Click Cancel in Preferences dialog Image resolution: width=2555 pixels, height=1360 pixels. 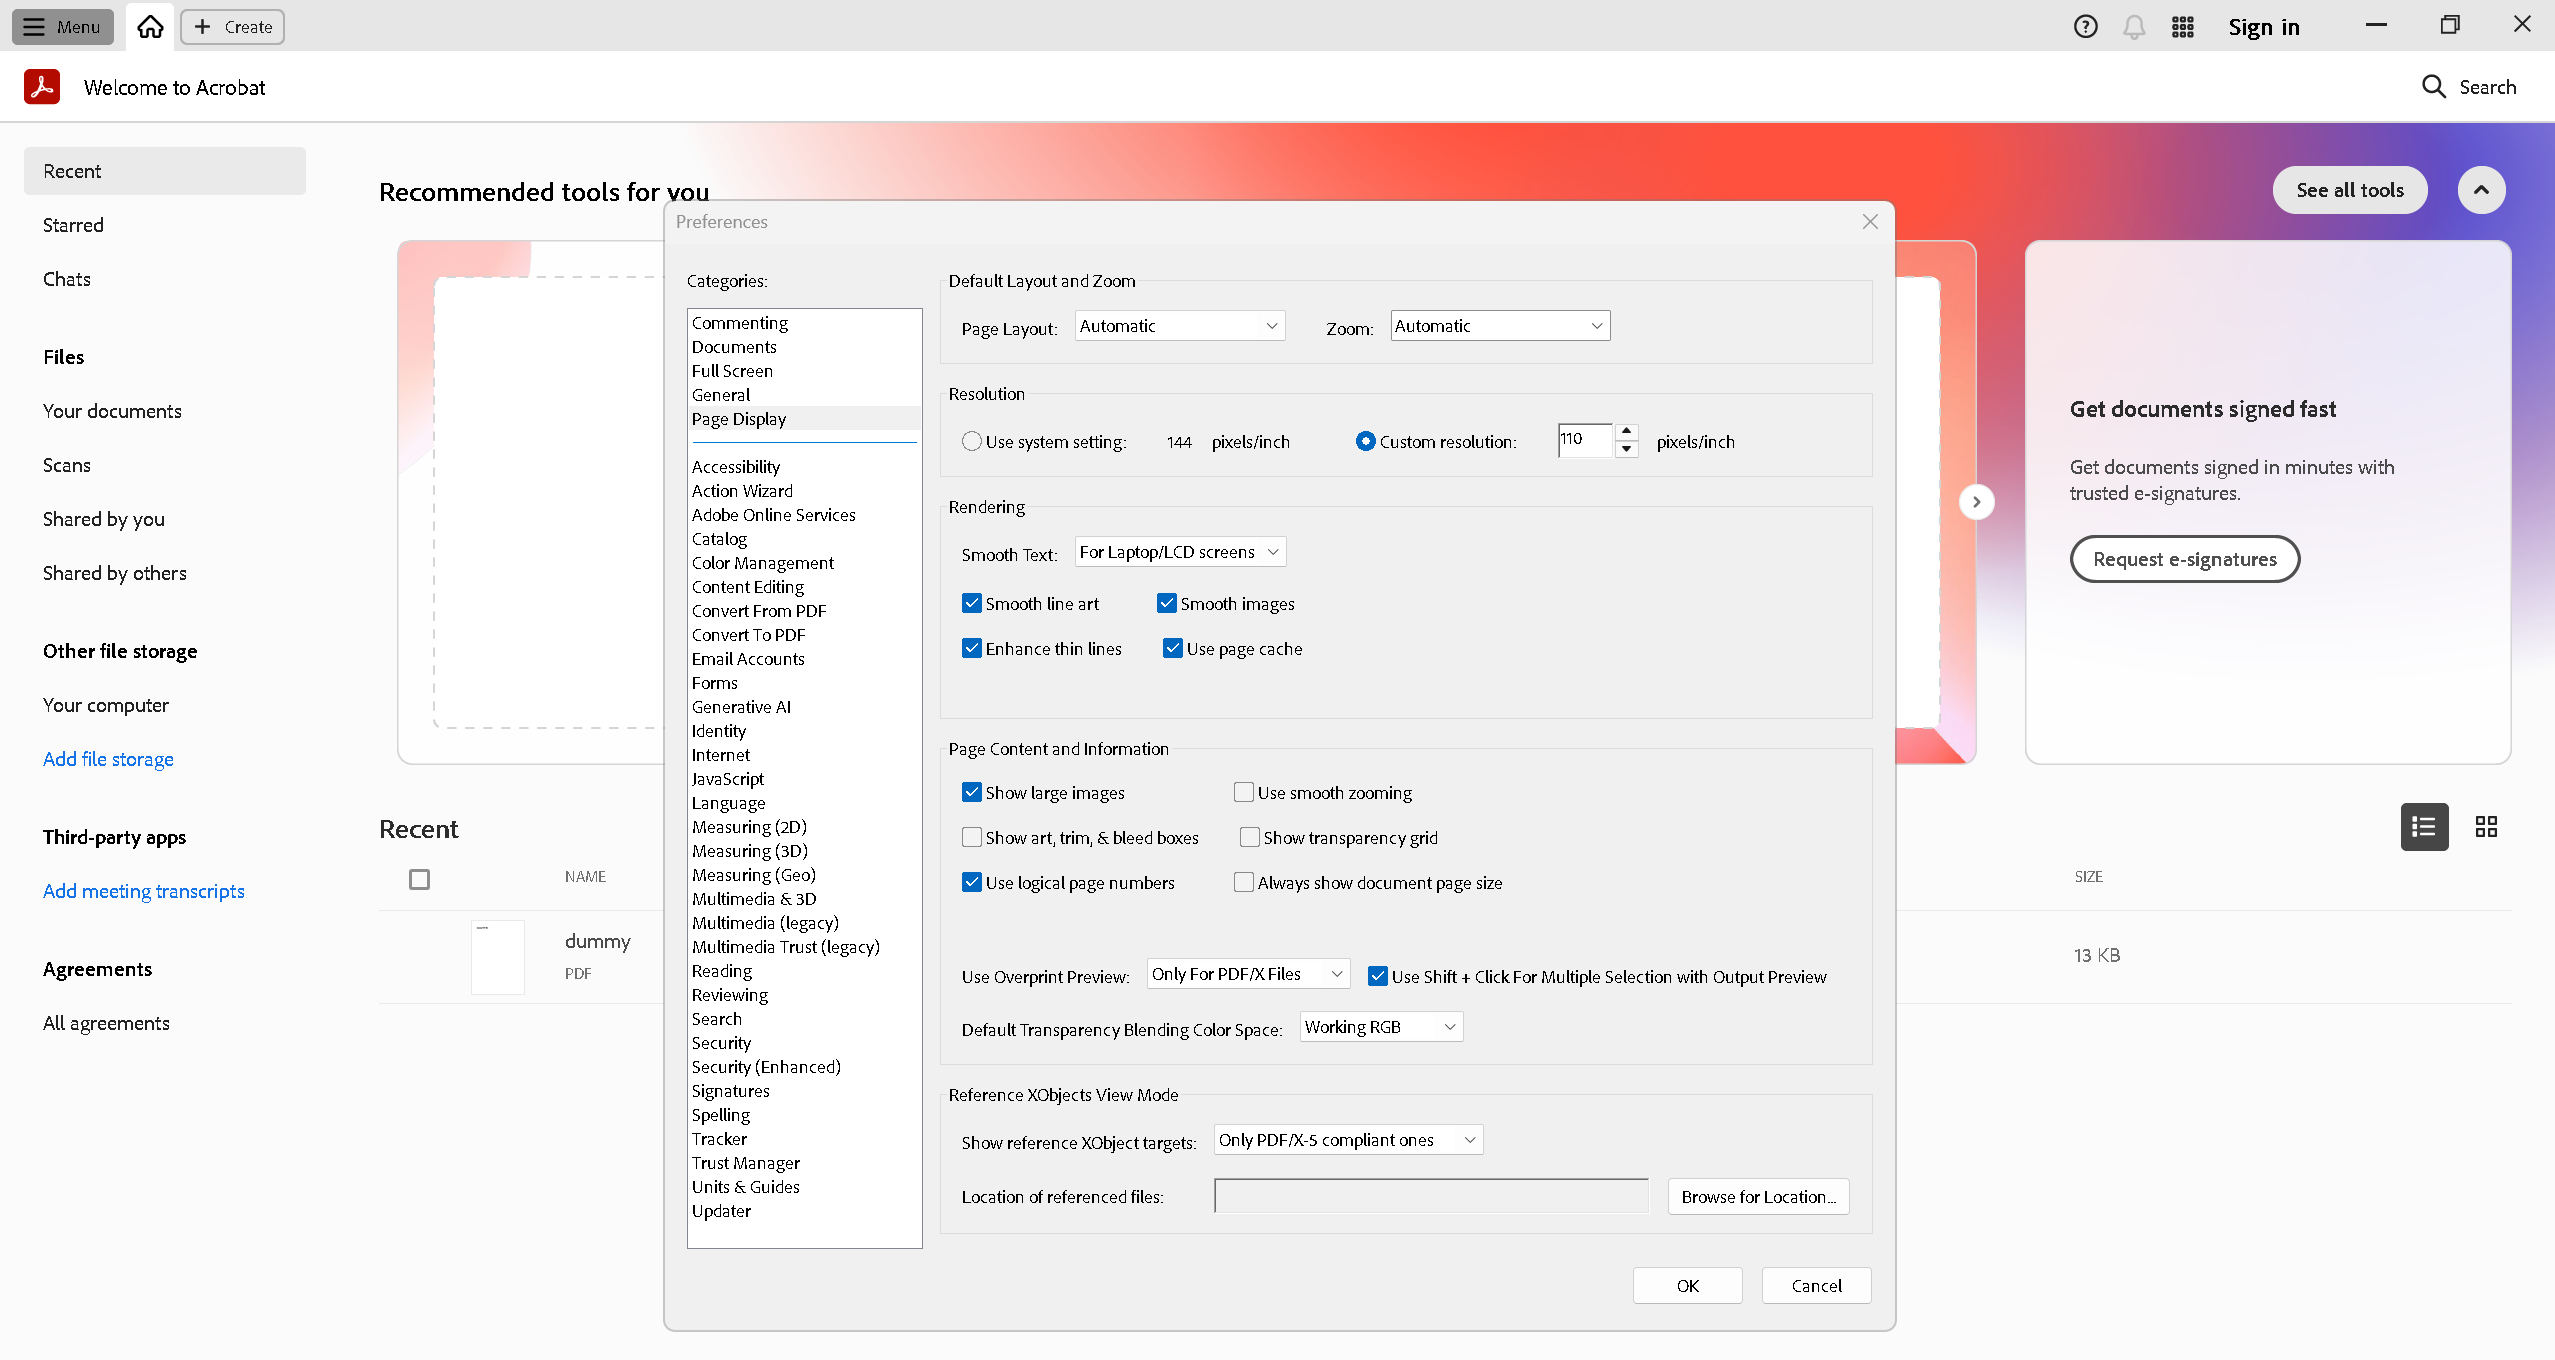(1816, 1286)
